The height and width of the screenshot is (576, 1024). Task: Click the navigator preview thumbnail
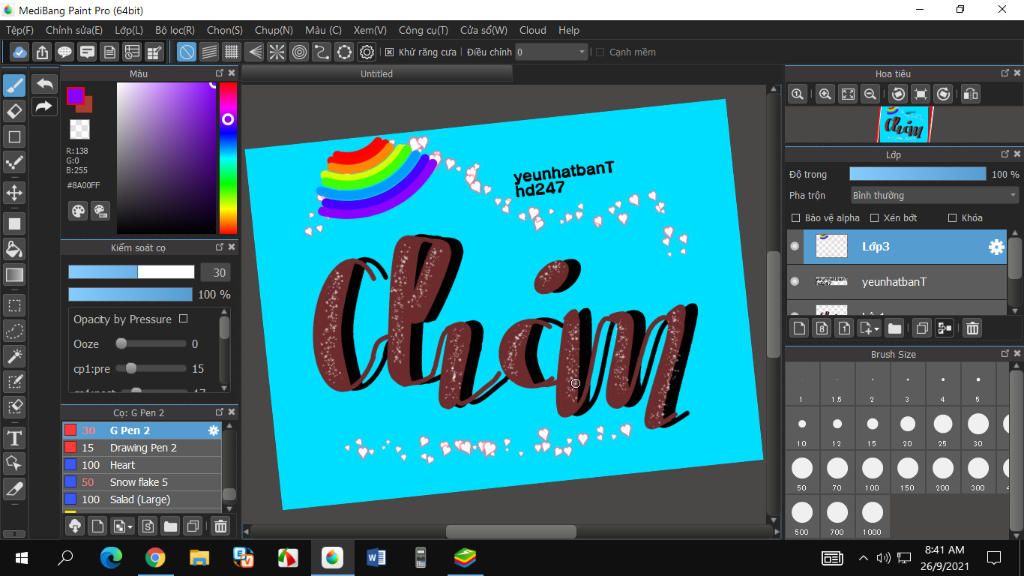(904, 125)
